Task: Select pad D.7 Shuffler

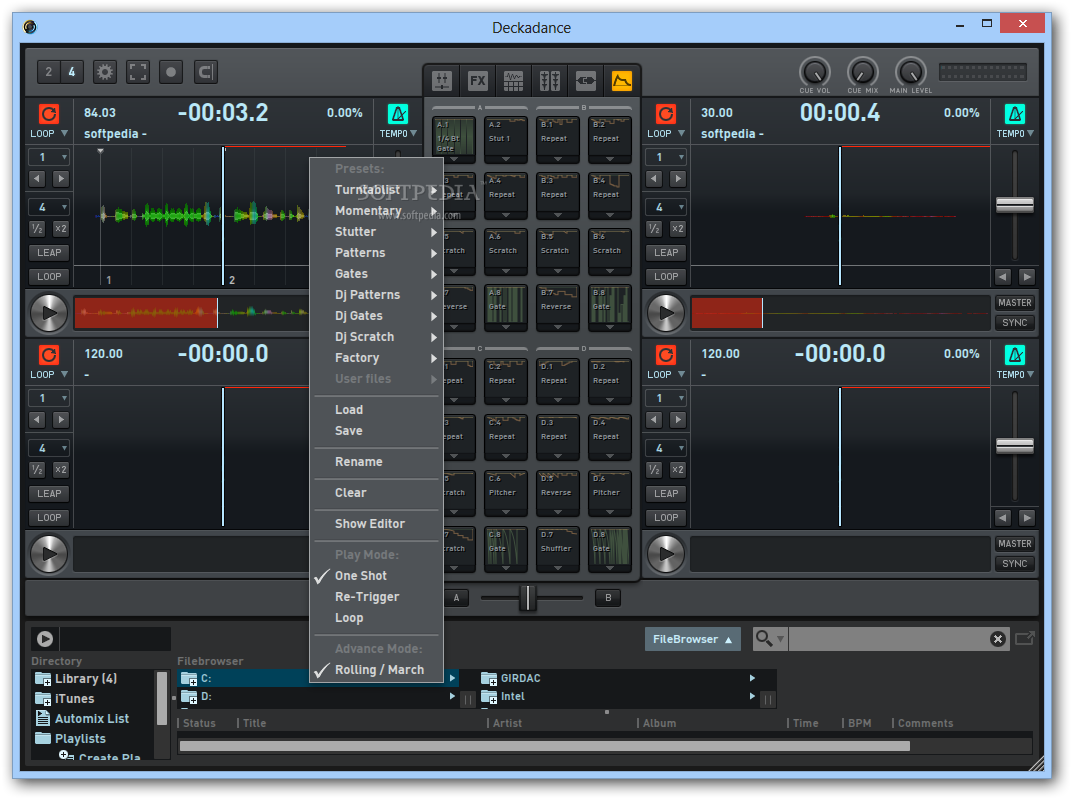Action: (x=558, y=549)
